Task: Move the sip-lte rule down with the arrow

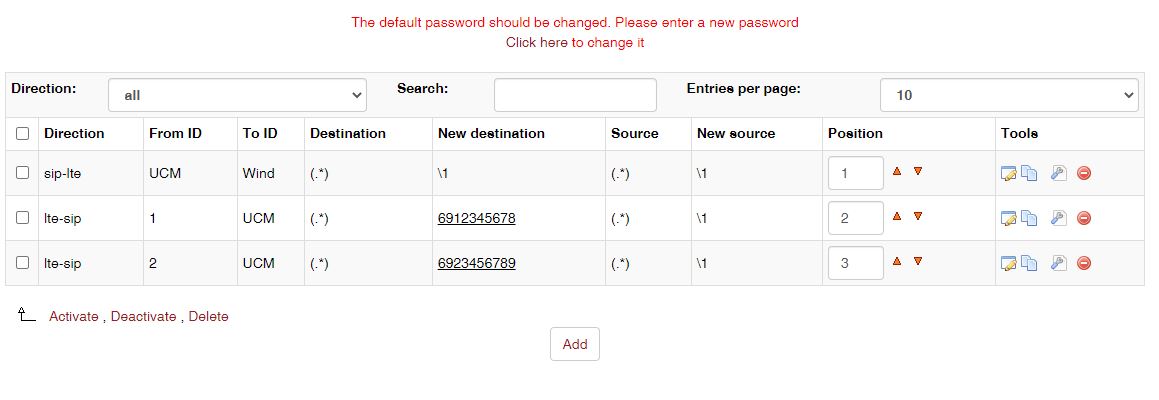Action: click(918, 171)
